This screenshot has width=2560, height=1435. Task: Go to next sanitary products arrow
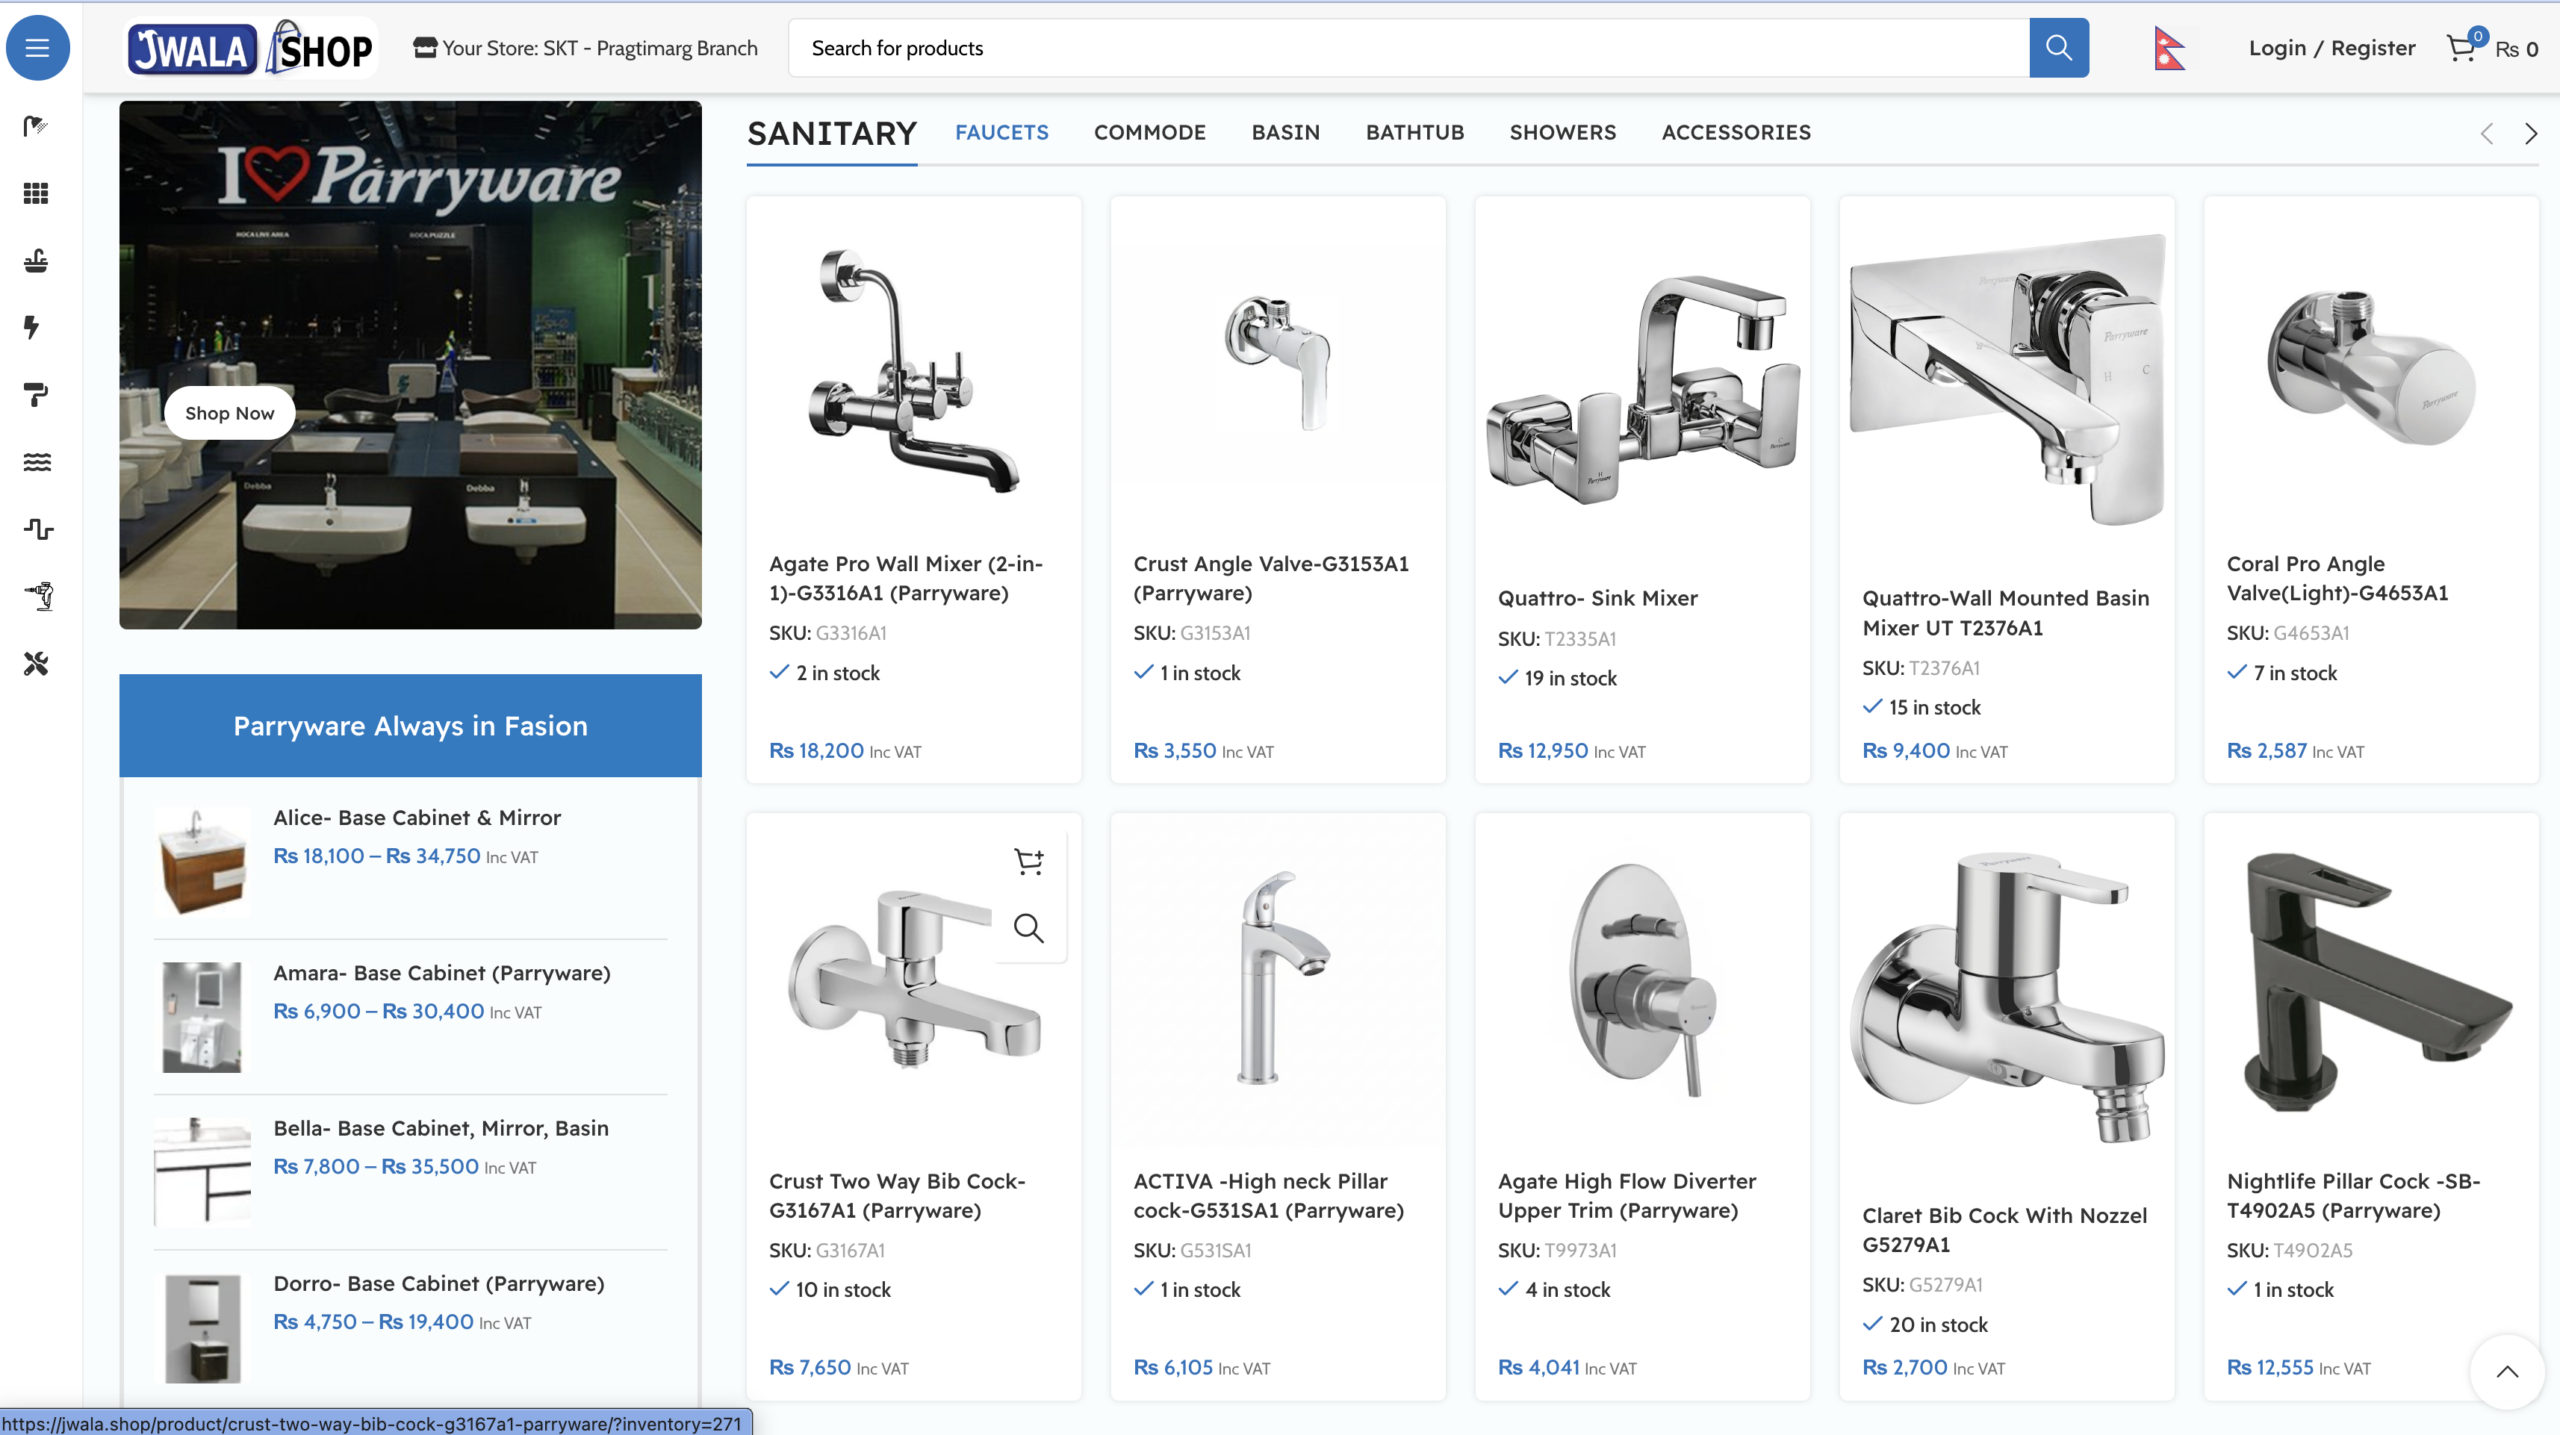pyautogui.click(x=2531, y=134)
